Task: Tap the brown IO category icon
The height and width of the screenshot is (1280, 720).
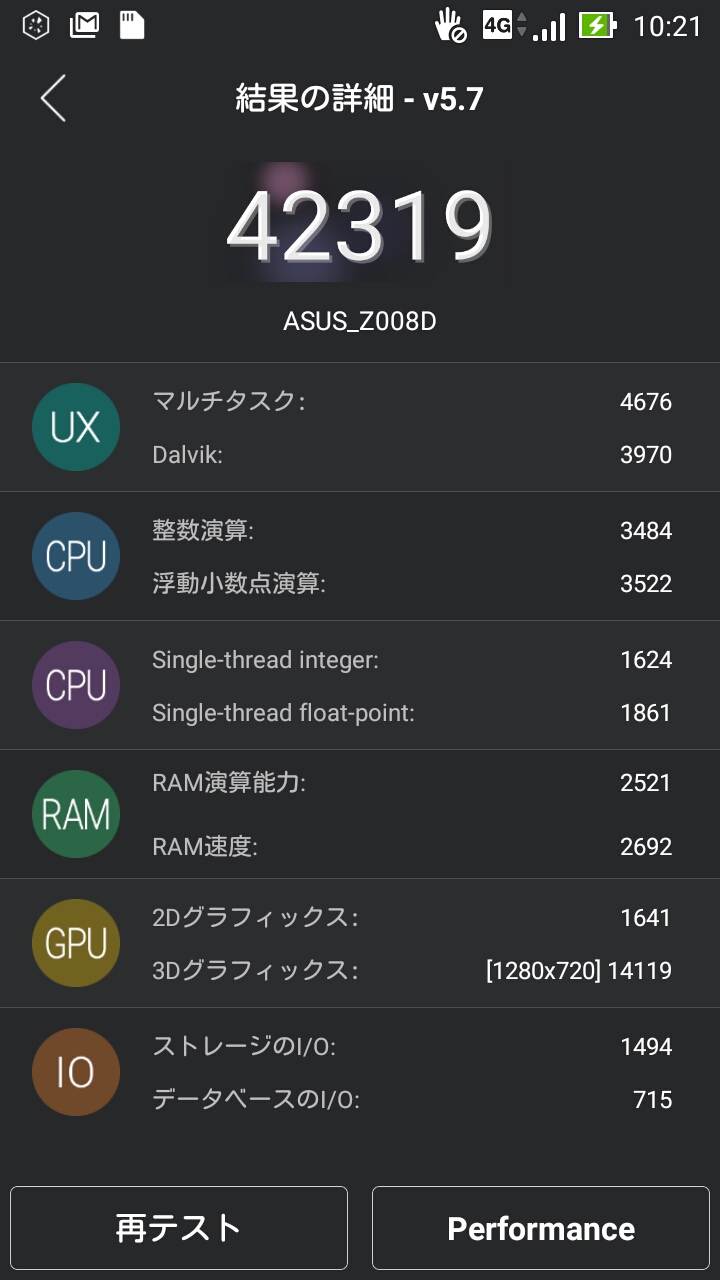Action: (76, 1072)
